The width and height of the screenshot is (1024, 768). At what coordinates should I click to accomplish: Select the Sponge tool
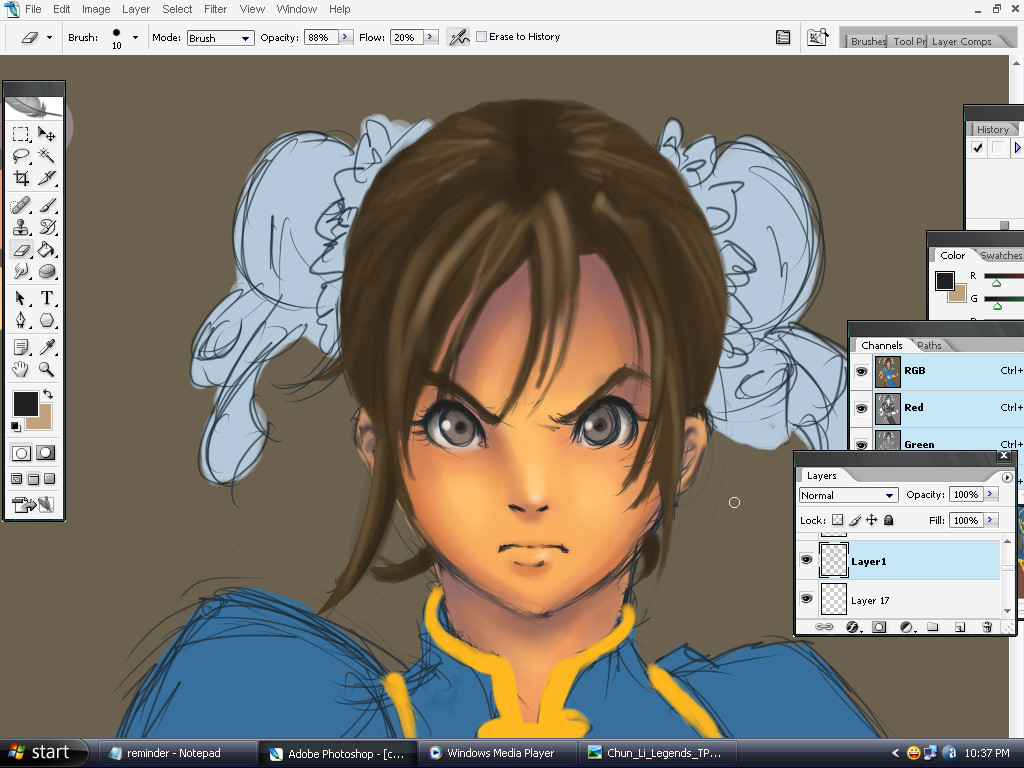coord(46,271)
